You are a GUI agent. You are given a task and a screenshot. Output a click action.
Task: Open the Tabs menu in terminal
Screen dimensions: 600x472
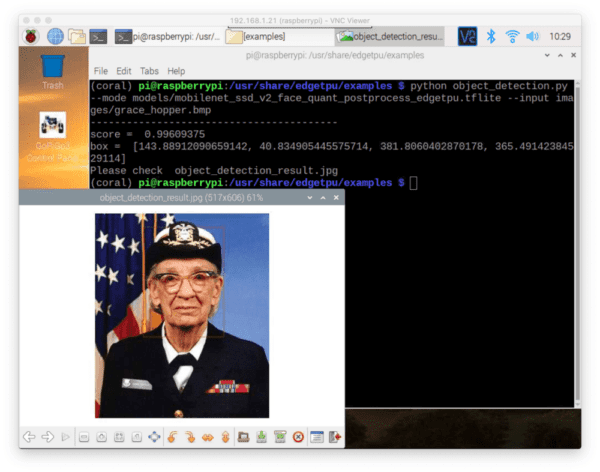(149, 71)
